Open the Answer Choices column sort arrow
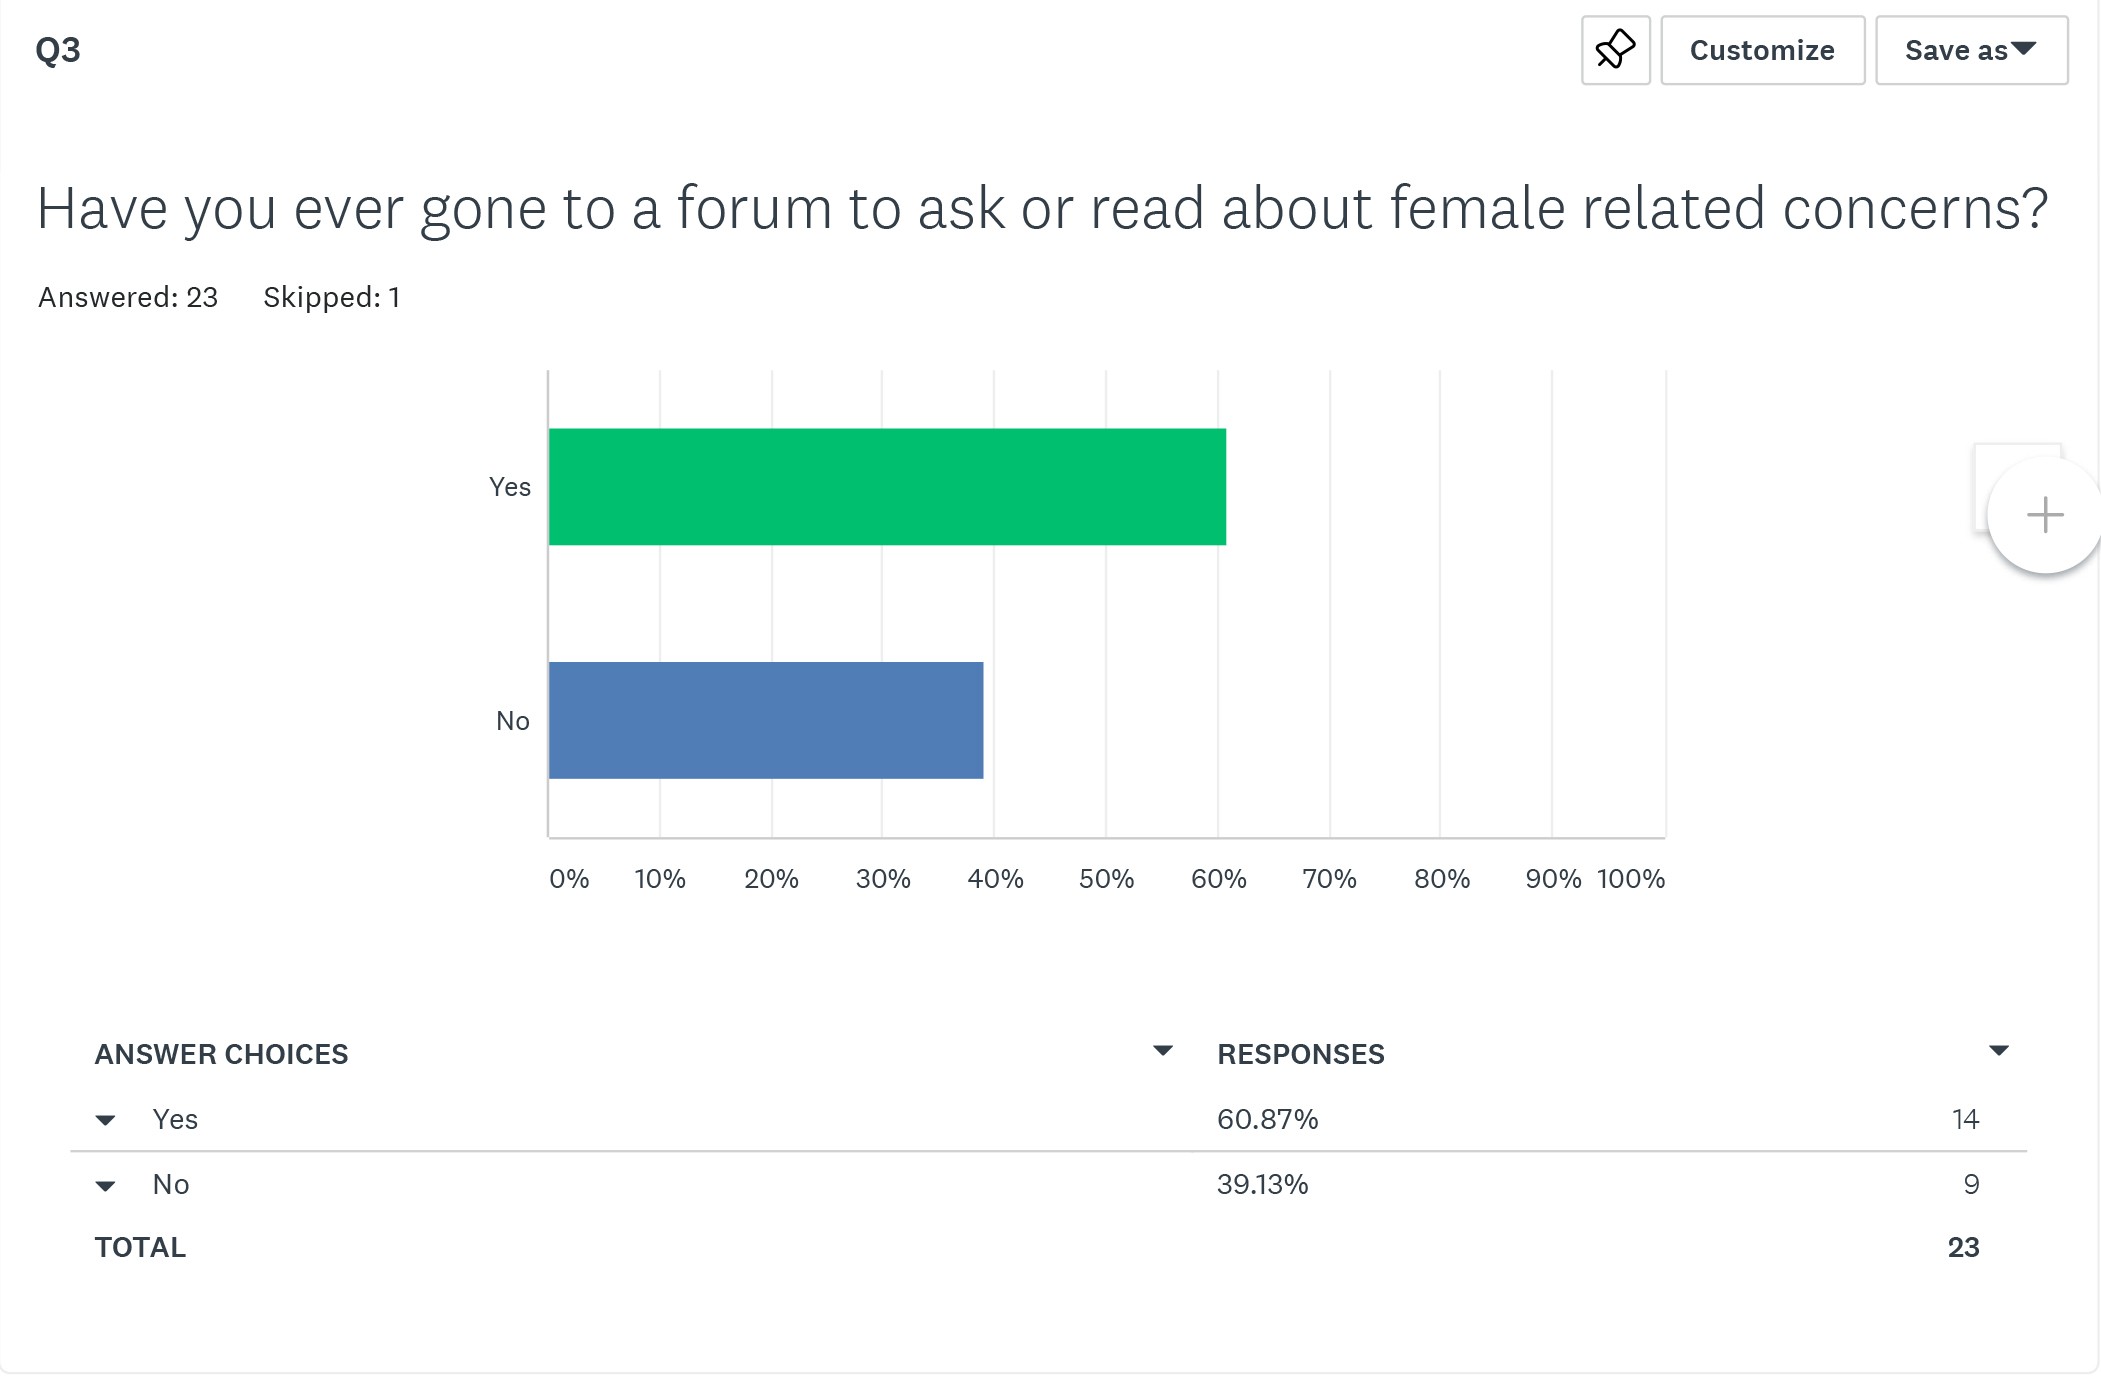The width and height of the screenshot is (2101, 1383). (x=1162, y=1051)
